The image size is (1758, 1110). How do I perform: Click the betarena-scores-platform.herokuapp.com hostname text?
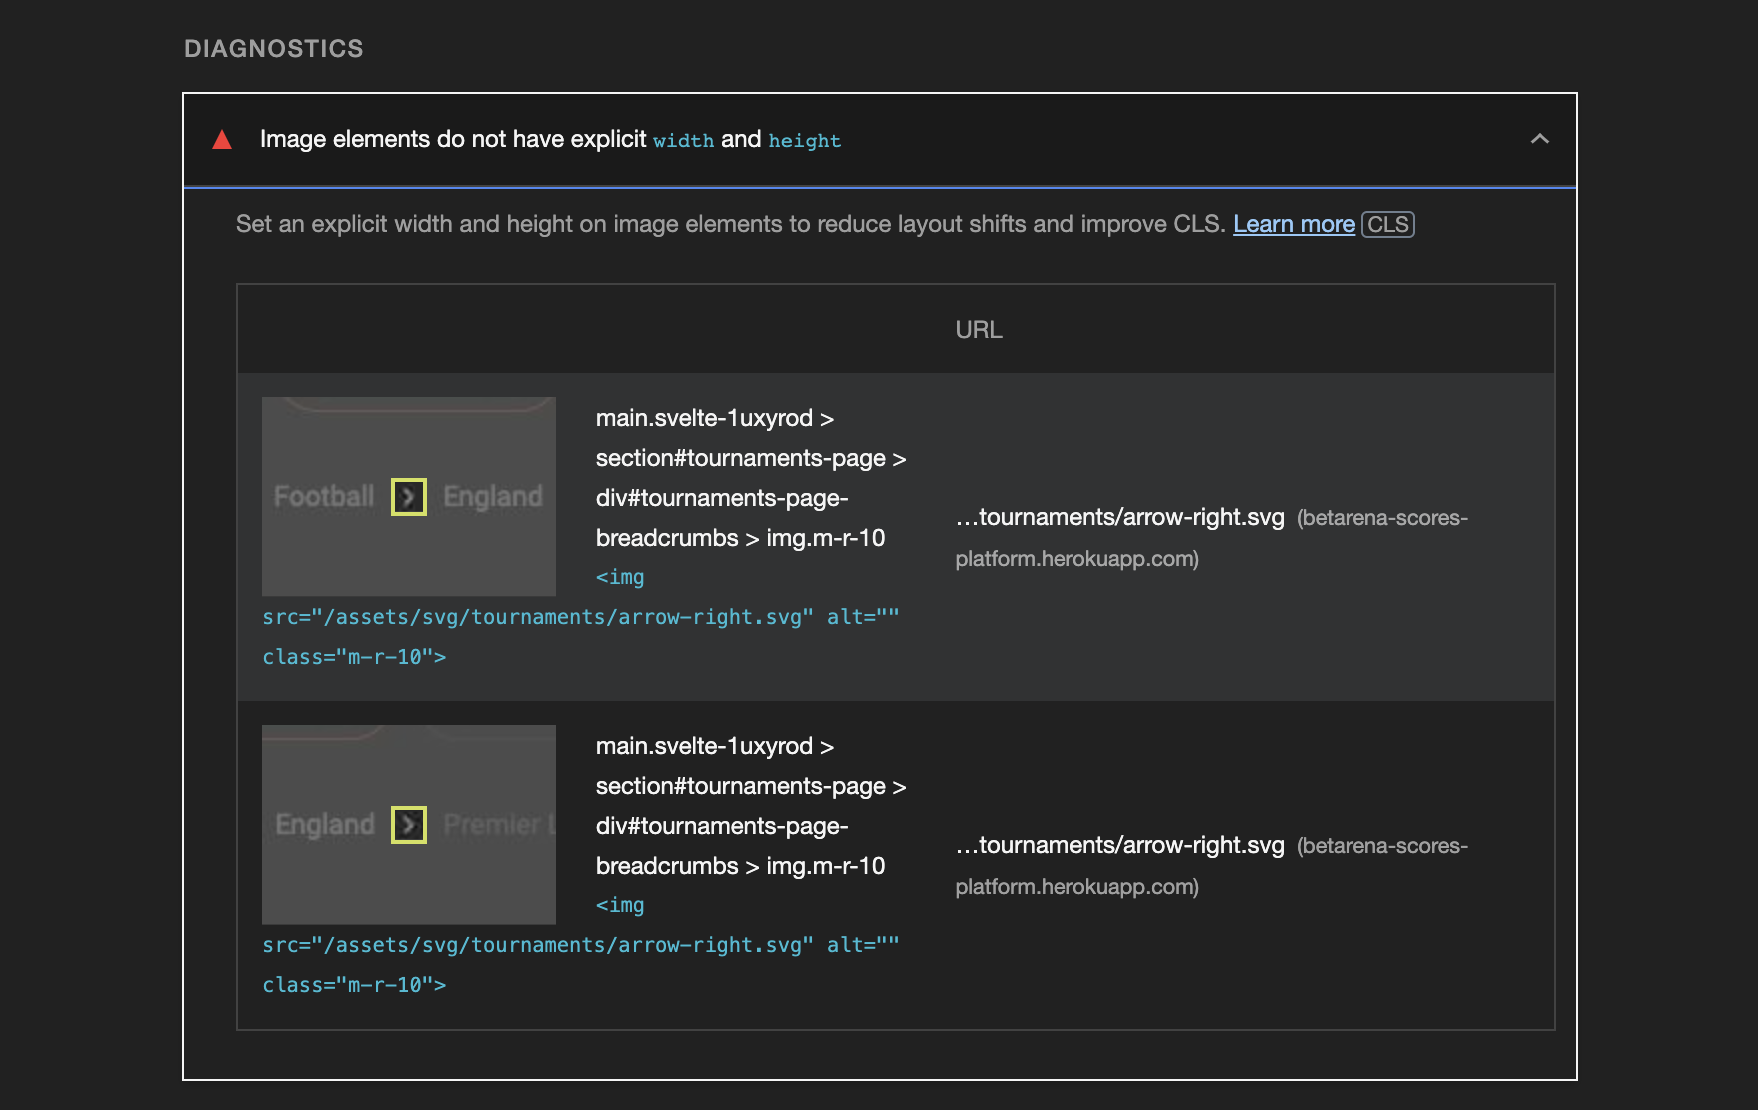click(1211, 538)
